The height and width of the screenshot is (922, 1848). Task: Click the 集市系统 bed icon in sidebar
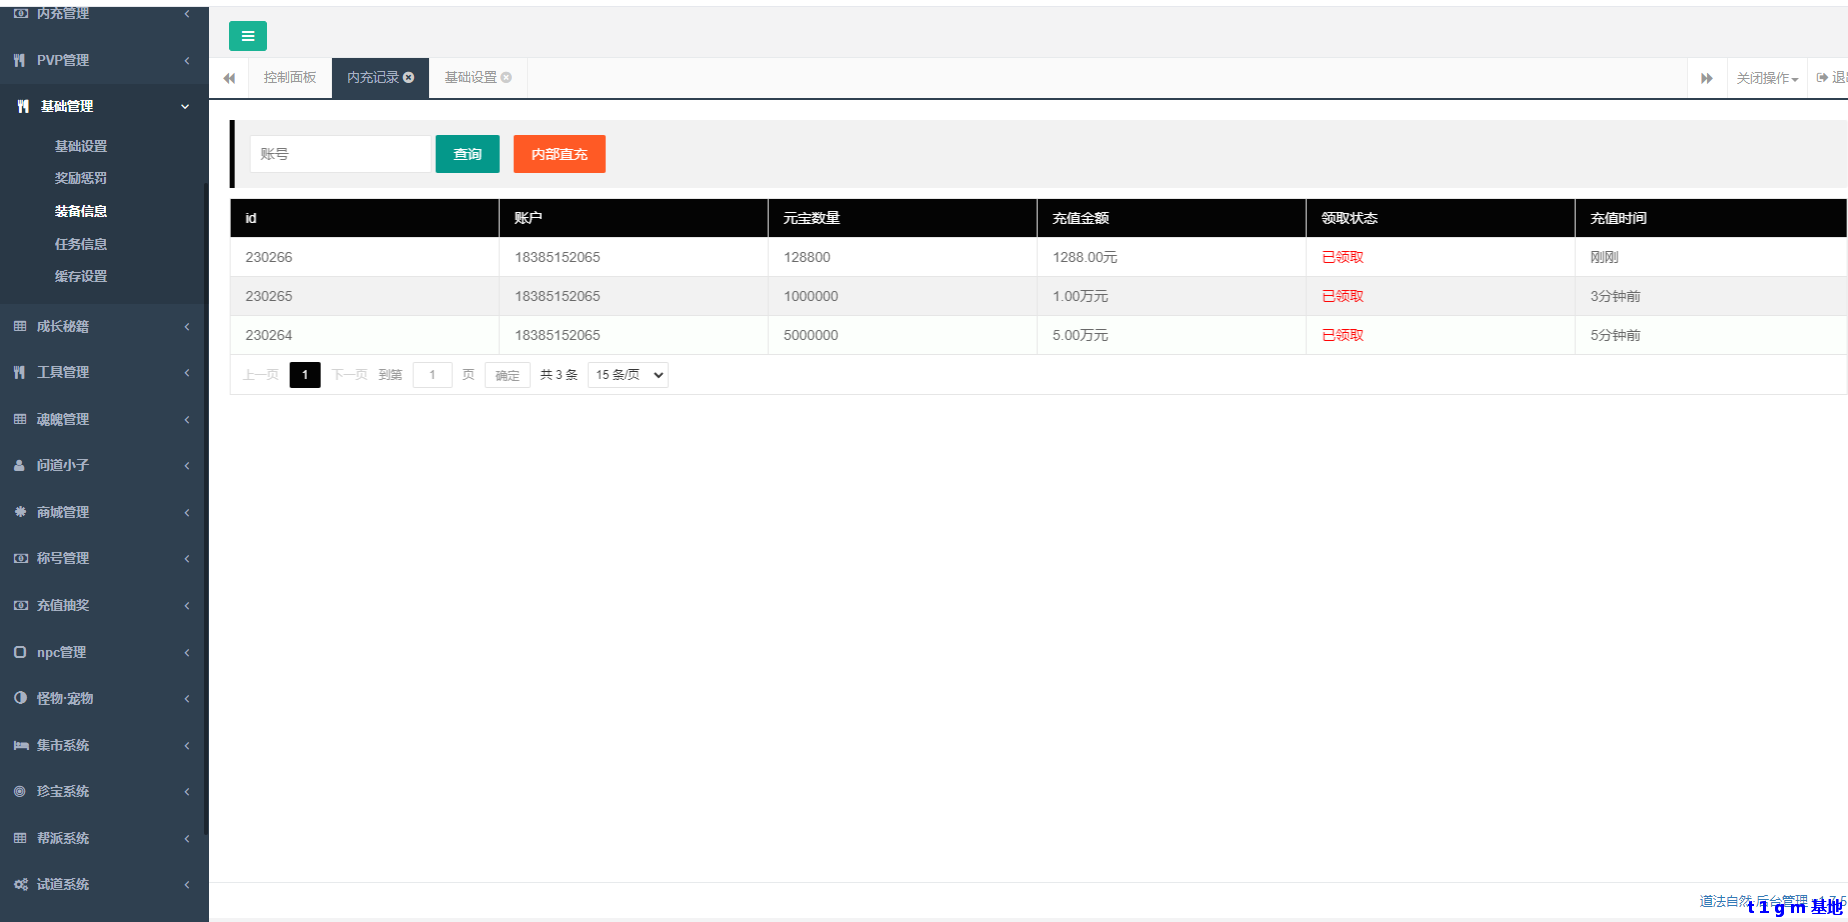point(20,745)
